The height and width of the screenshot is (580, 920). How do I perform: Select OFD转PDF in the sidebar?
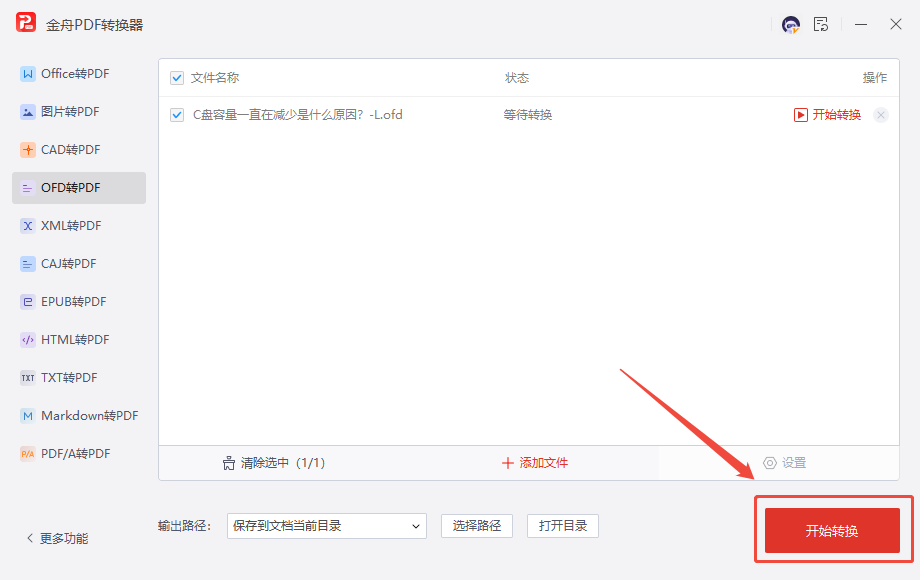pos(79,188)
